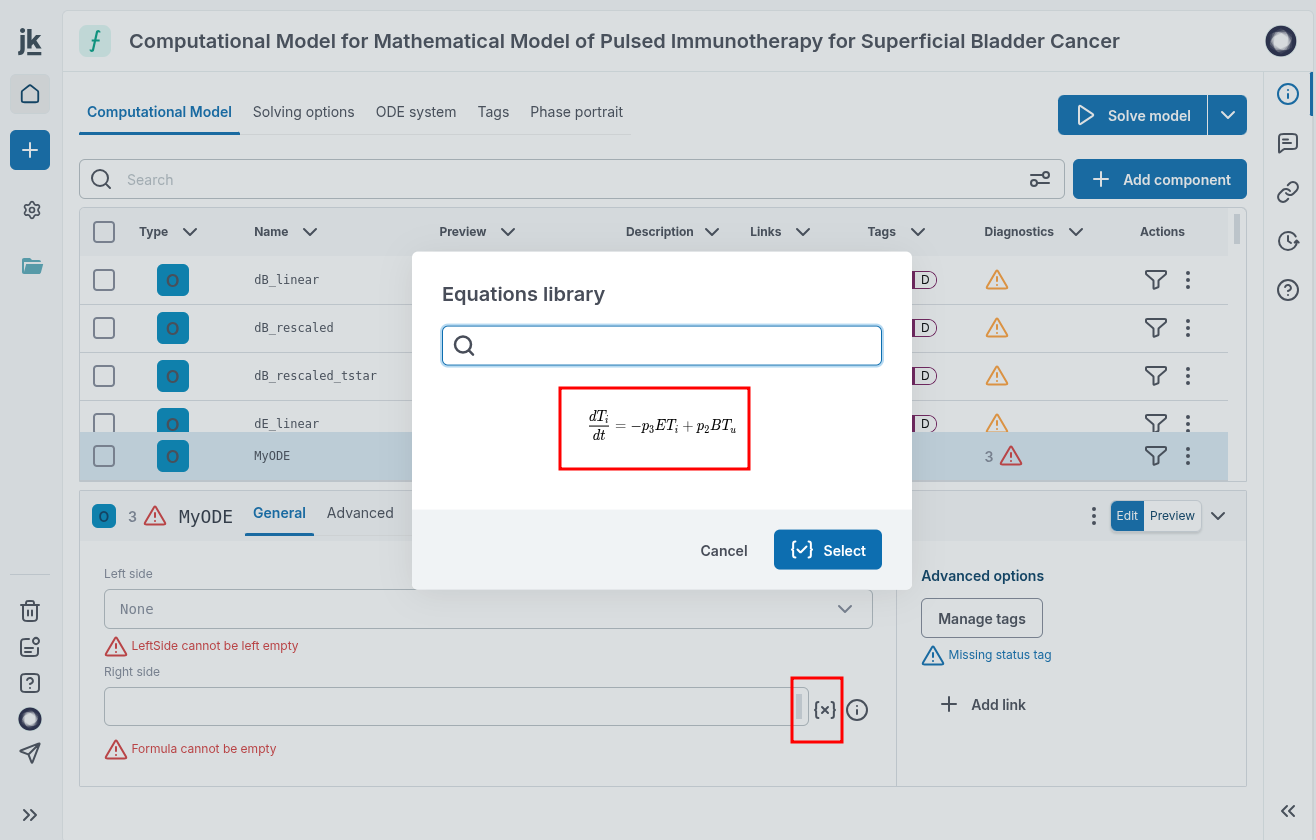Viewport: 1316px width, 840px height.
Task: Open the equations library {x} icon
Action: tap(825, 710)
